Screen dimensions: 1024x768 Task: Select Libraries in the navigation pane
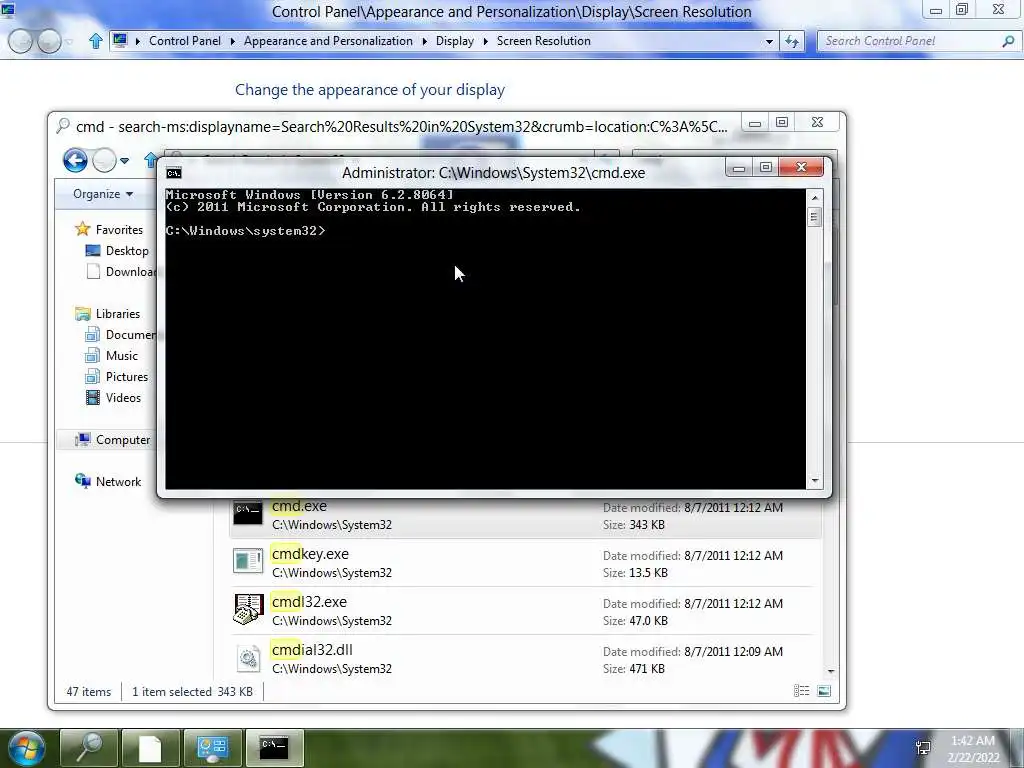click(118, 313)
